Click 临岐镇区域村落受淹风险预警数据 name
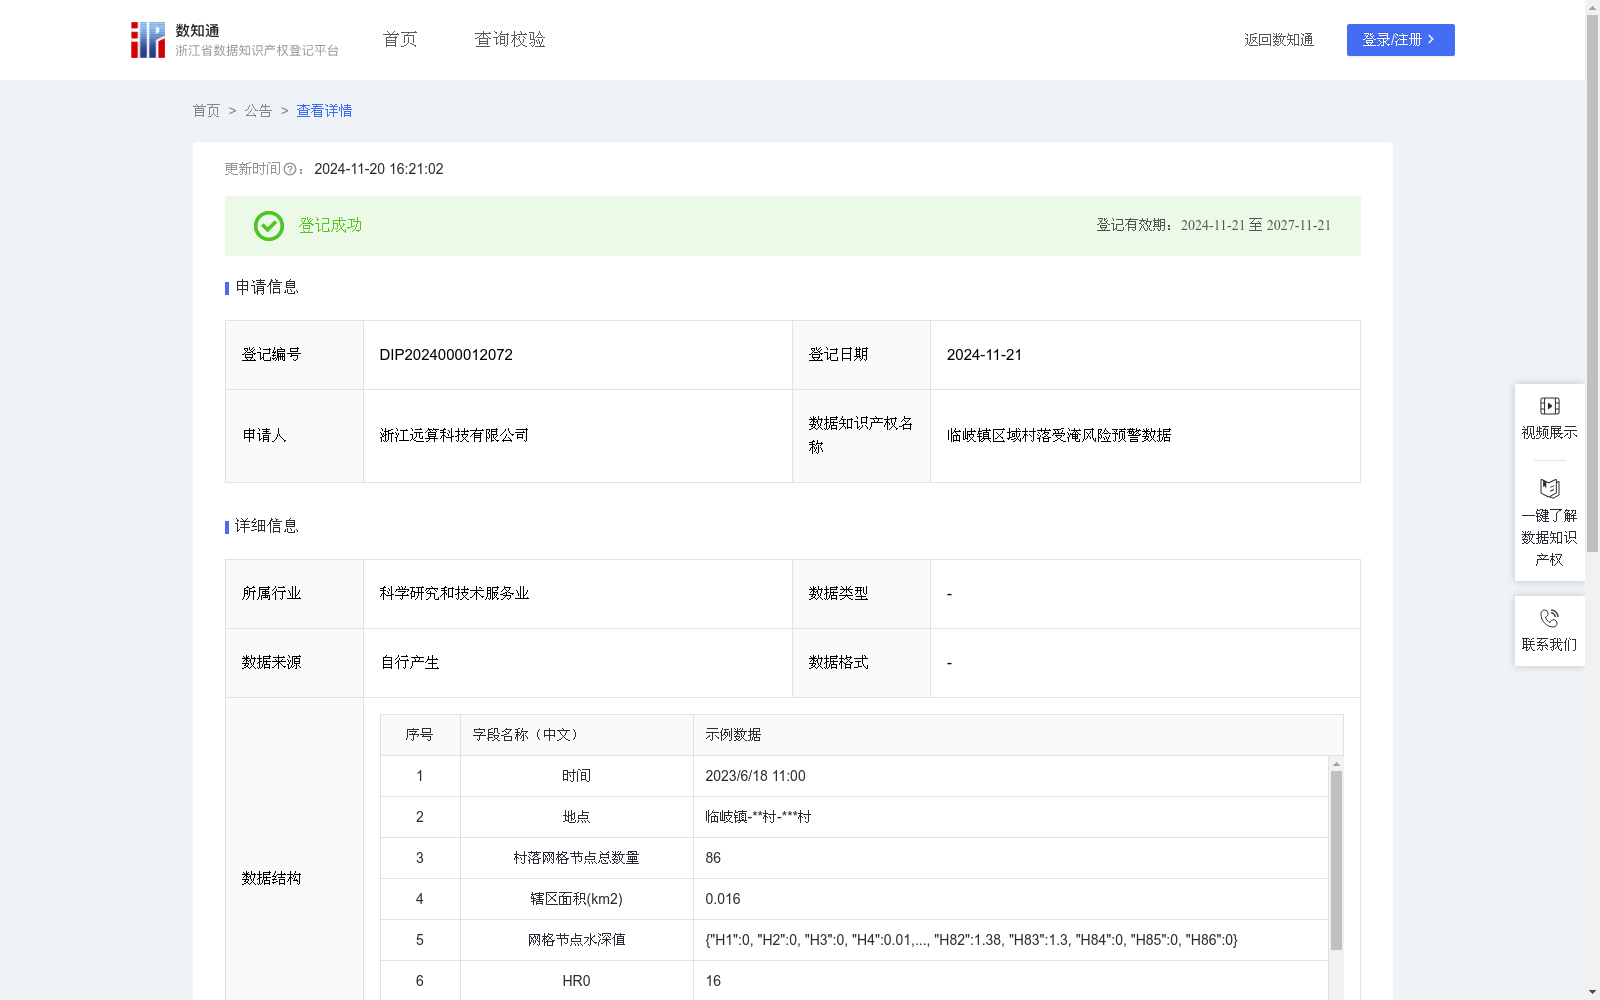Viewport: 1600px width, 1000px height. (x=1059, y=435)
